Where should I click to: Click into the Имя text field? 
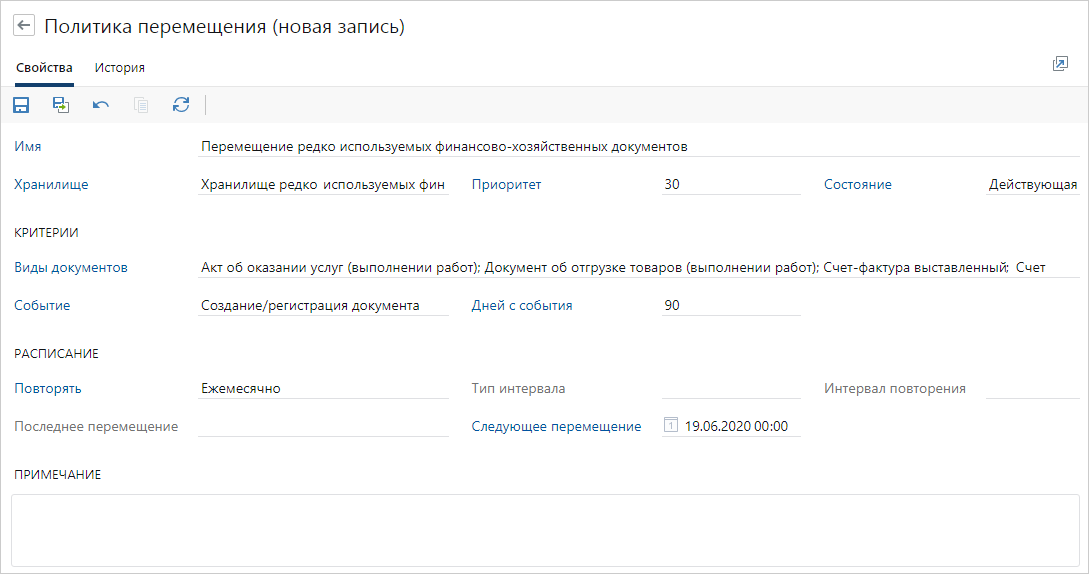(638, 147)
